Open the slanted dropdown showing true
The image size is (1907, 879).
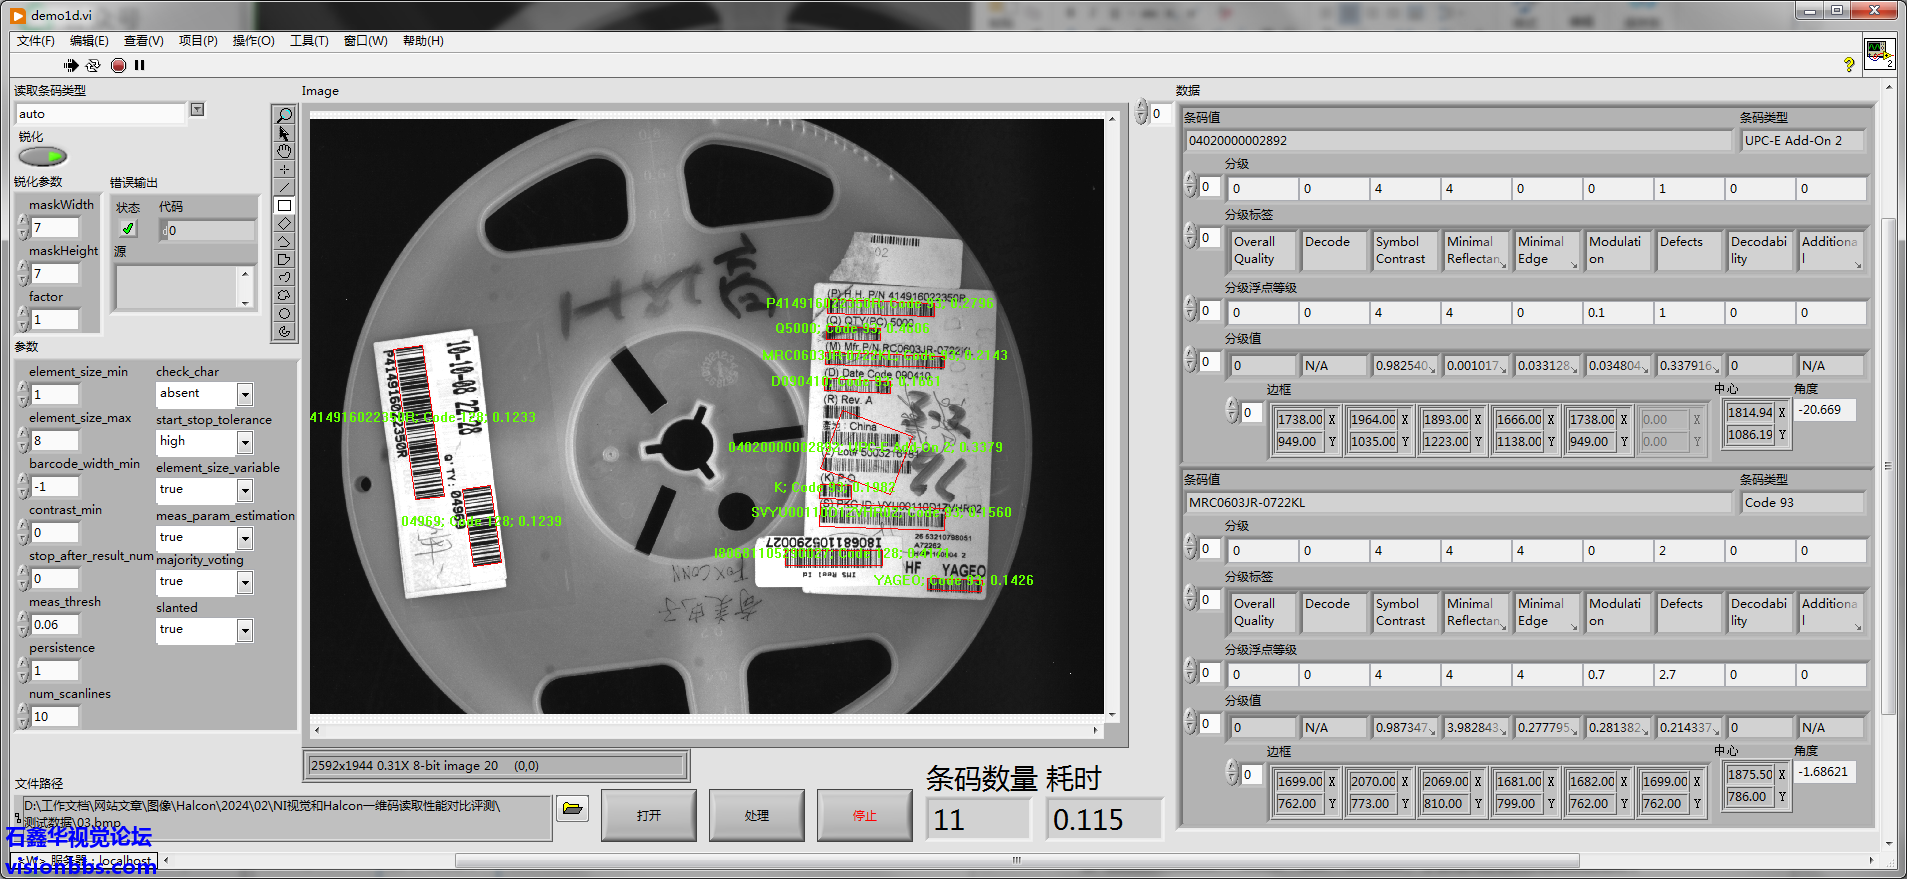(245, 630)
